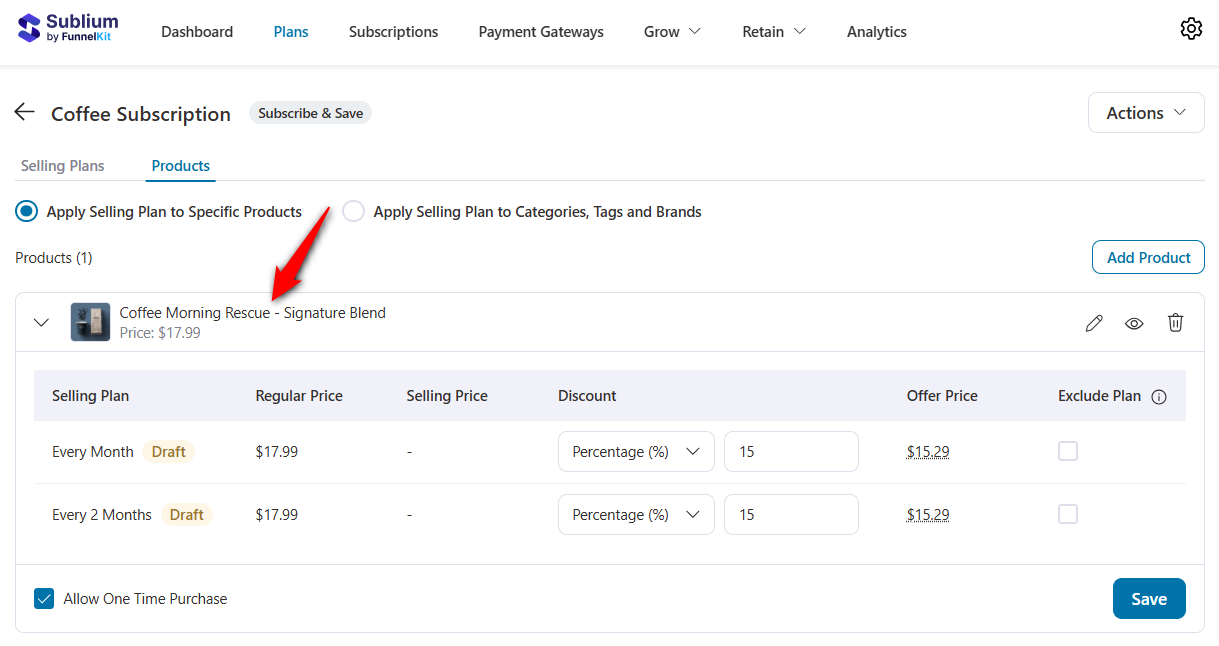Click the Add Product button
This screenshot has height=646, width=1219.
pos(1147,257)
